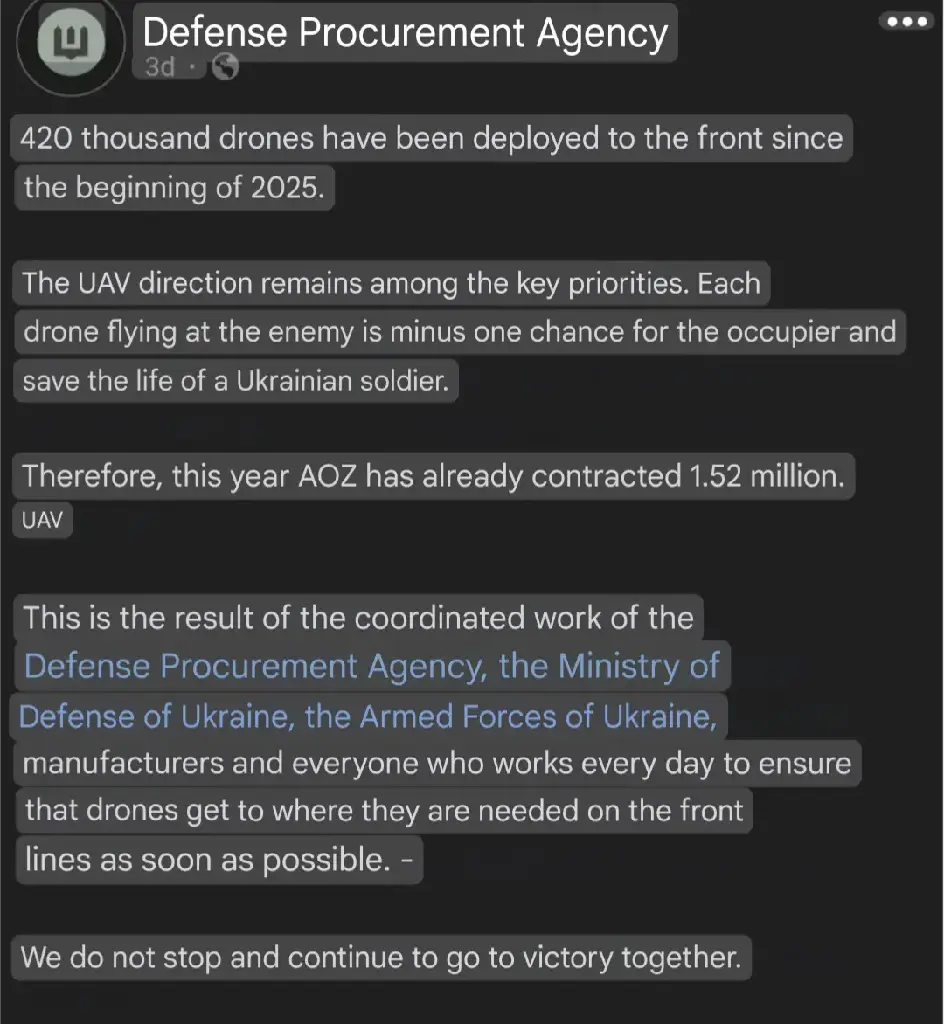The height and width of the screenshot is (1024, 944).
Task: Open the three-dot post options menu
Action: coord(906,22)
